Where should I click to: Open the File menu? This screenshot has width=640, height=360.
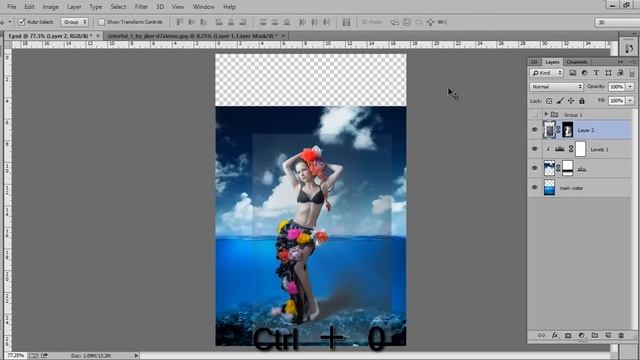pyautogui.click(x=11, y=7)
